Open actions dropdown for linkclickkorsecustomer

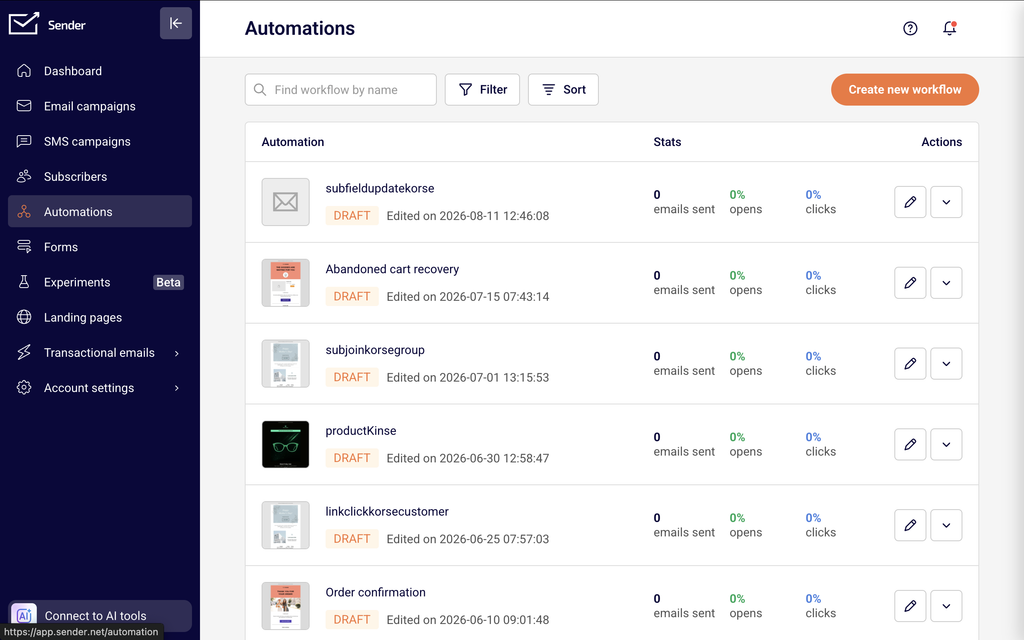click(x=946, y=525)
